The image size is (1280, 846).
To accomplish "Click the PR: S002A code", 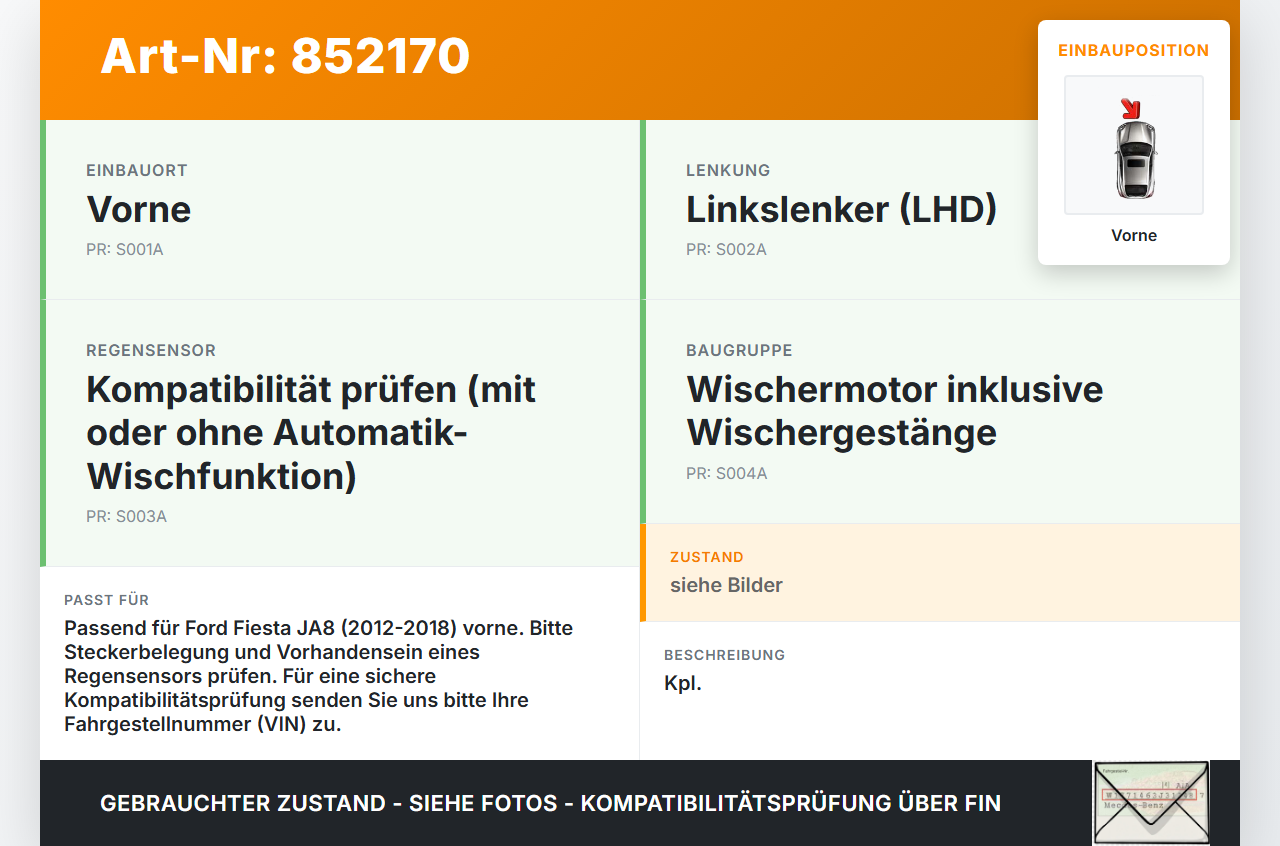I will click(726, 249).
